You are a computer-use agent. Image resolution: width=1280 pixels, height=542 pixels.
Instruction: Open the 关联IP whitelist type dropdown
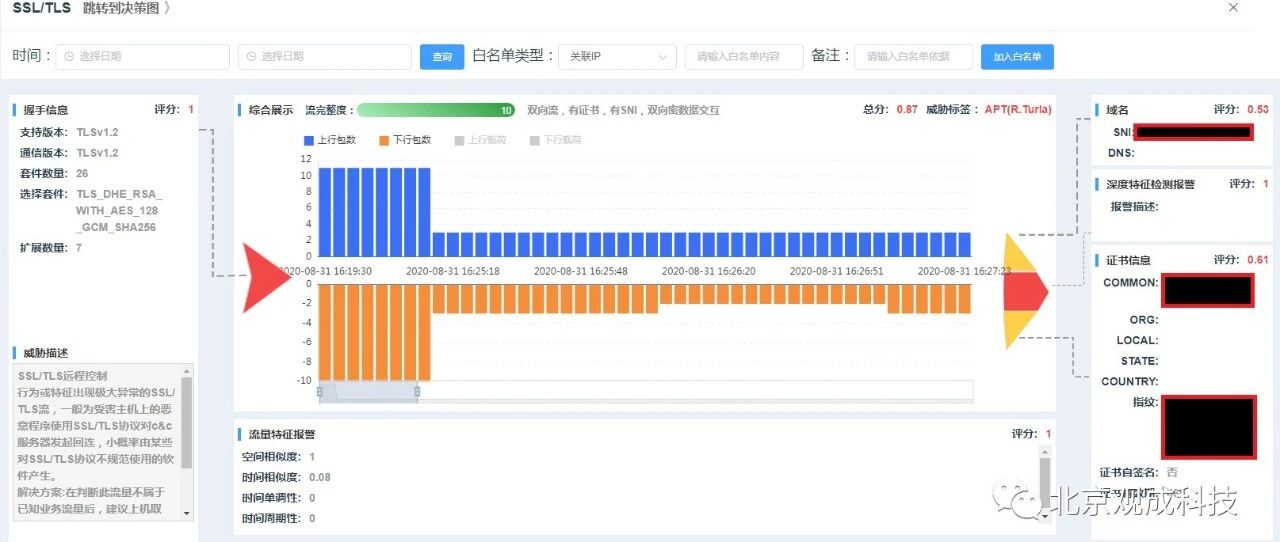[617, 57]
